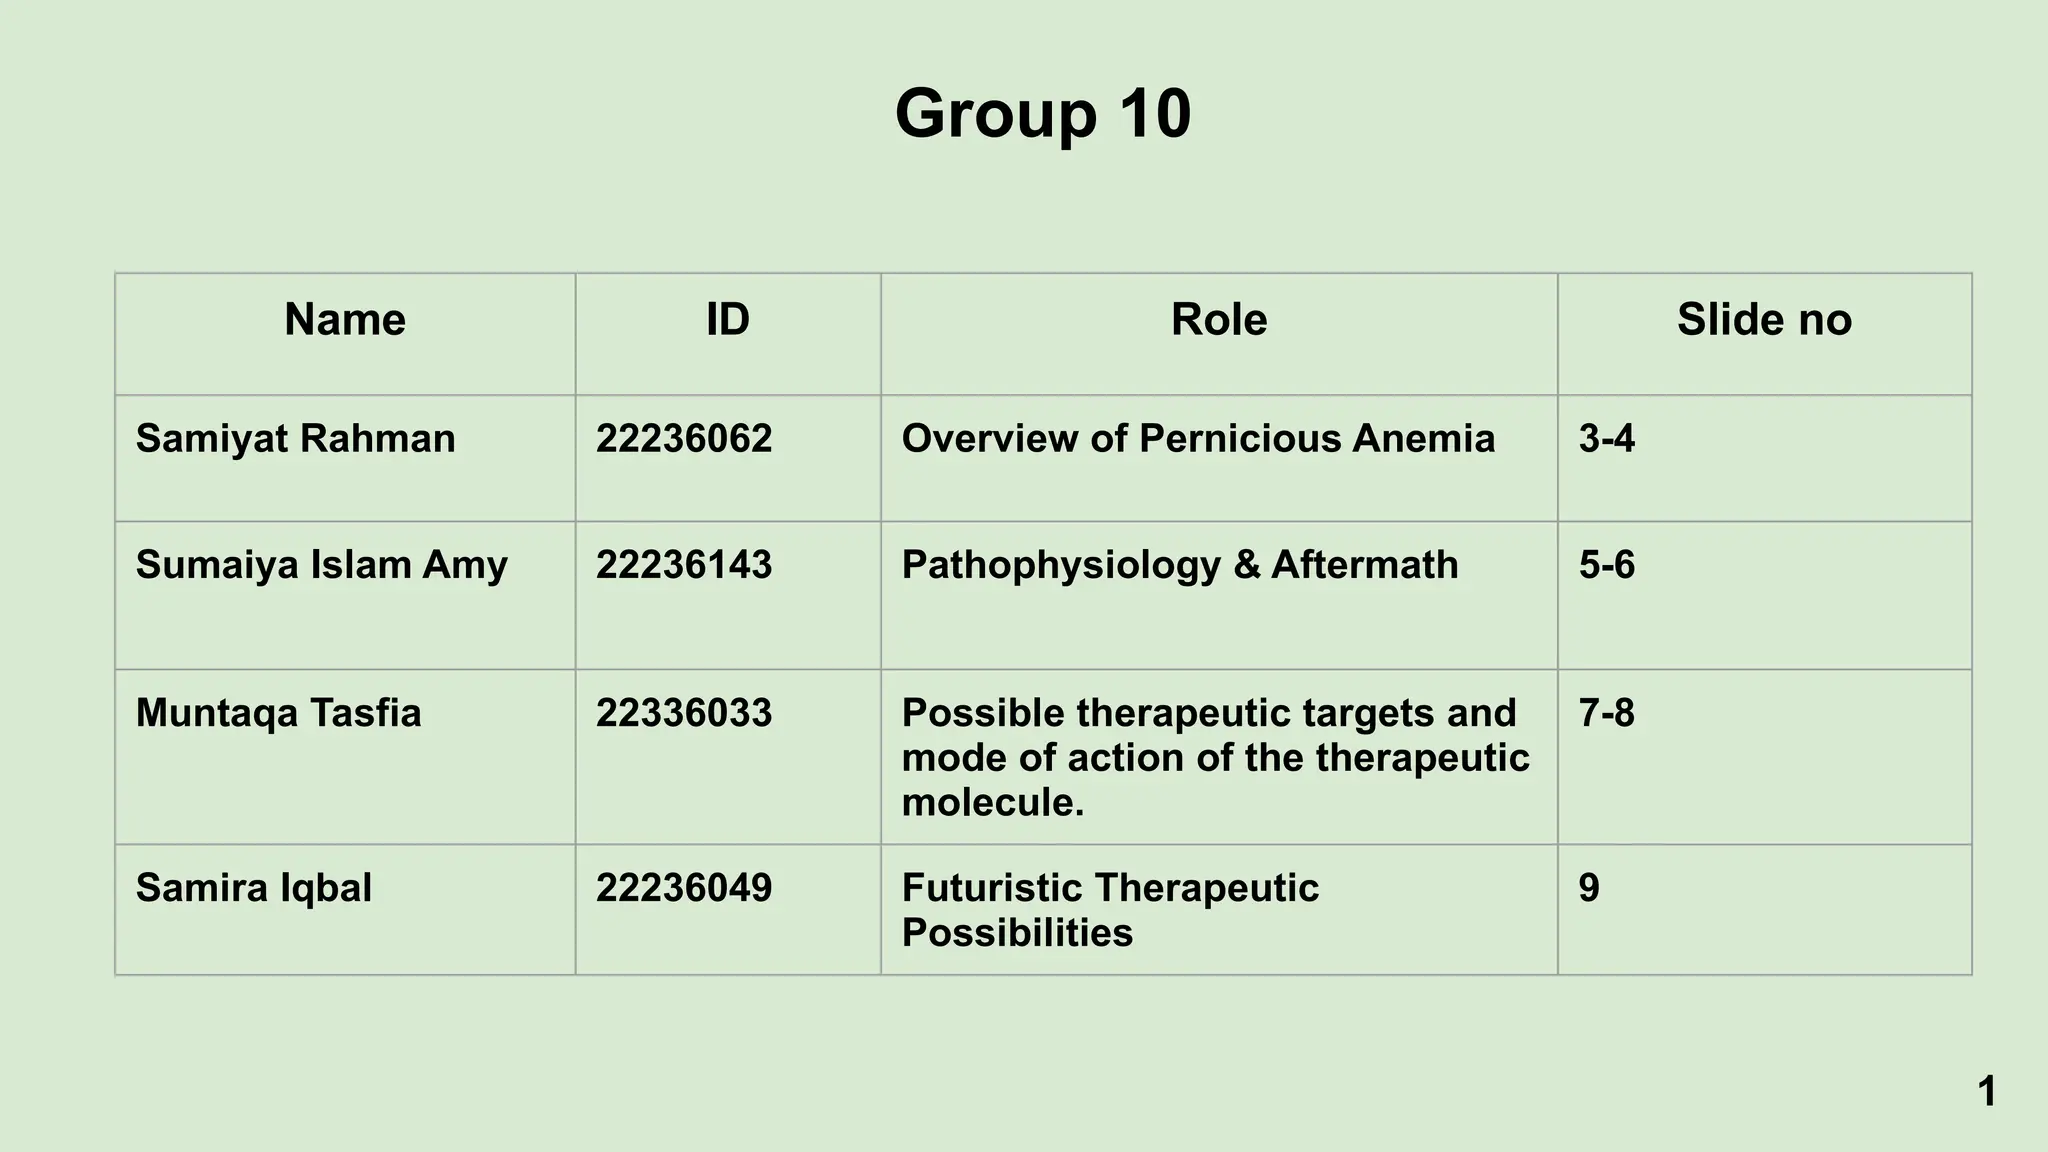Click the slide number cell "3-4"
Image resolution: width=2048 pixels, height=1152 pixels.
(x=1607, y=439)
